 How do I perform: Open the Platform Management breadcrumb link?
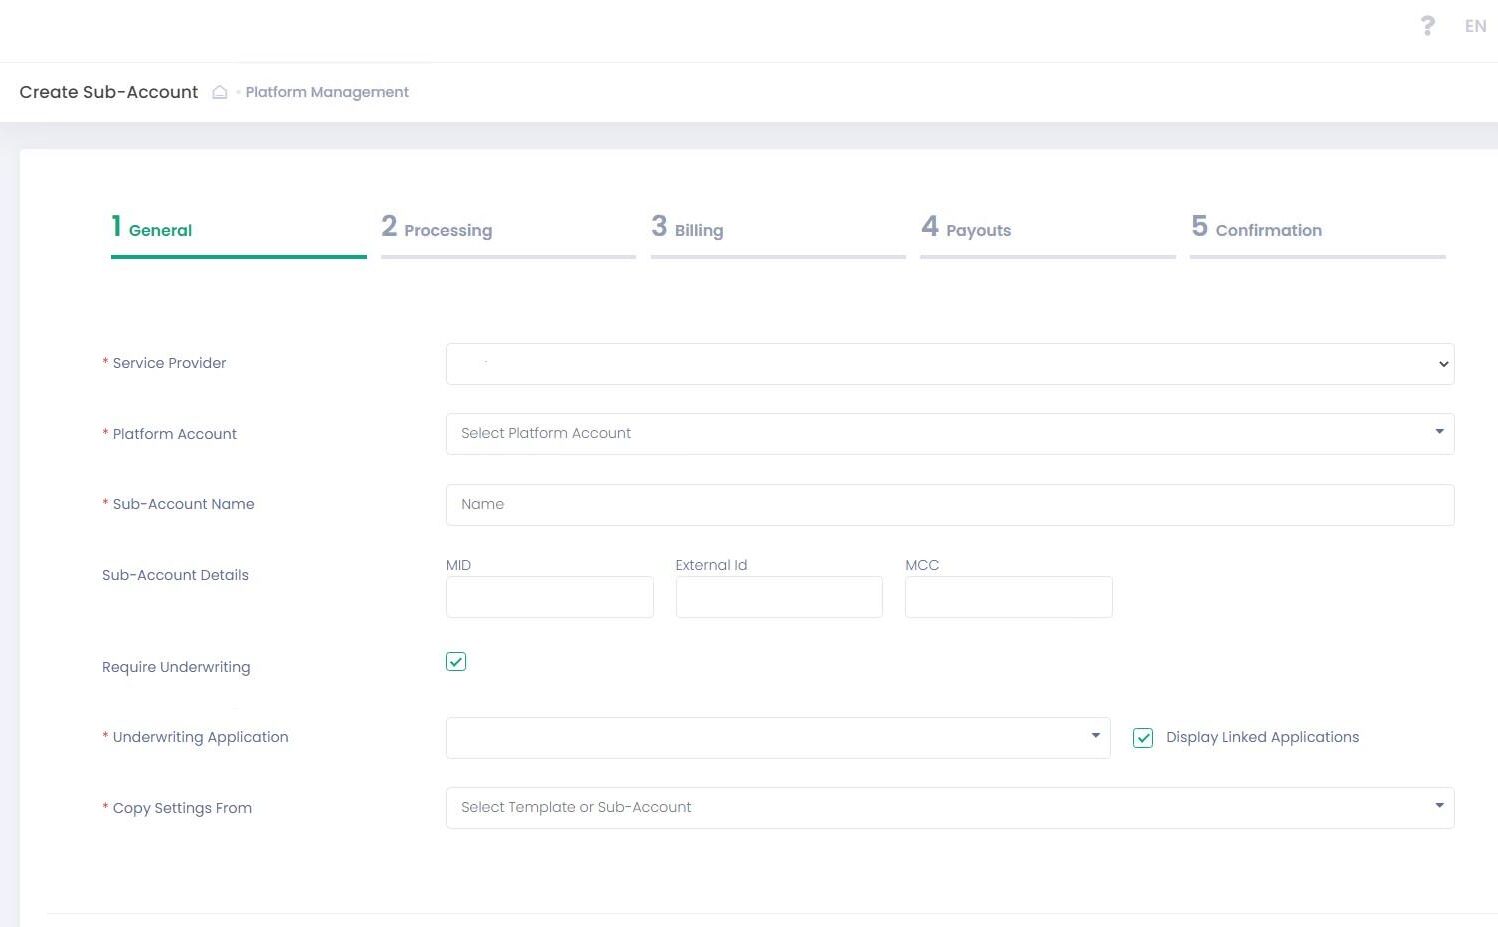tap(327, 92)
